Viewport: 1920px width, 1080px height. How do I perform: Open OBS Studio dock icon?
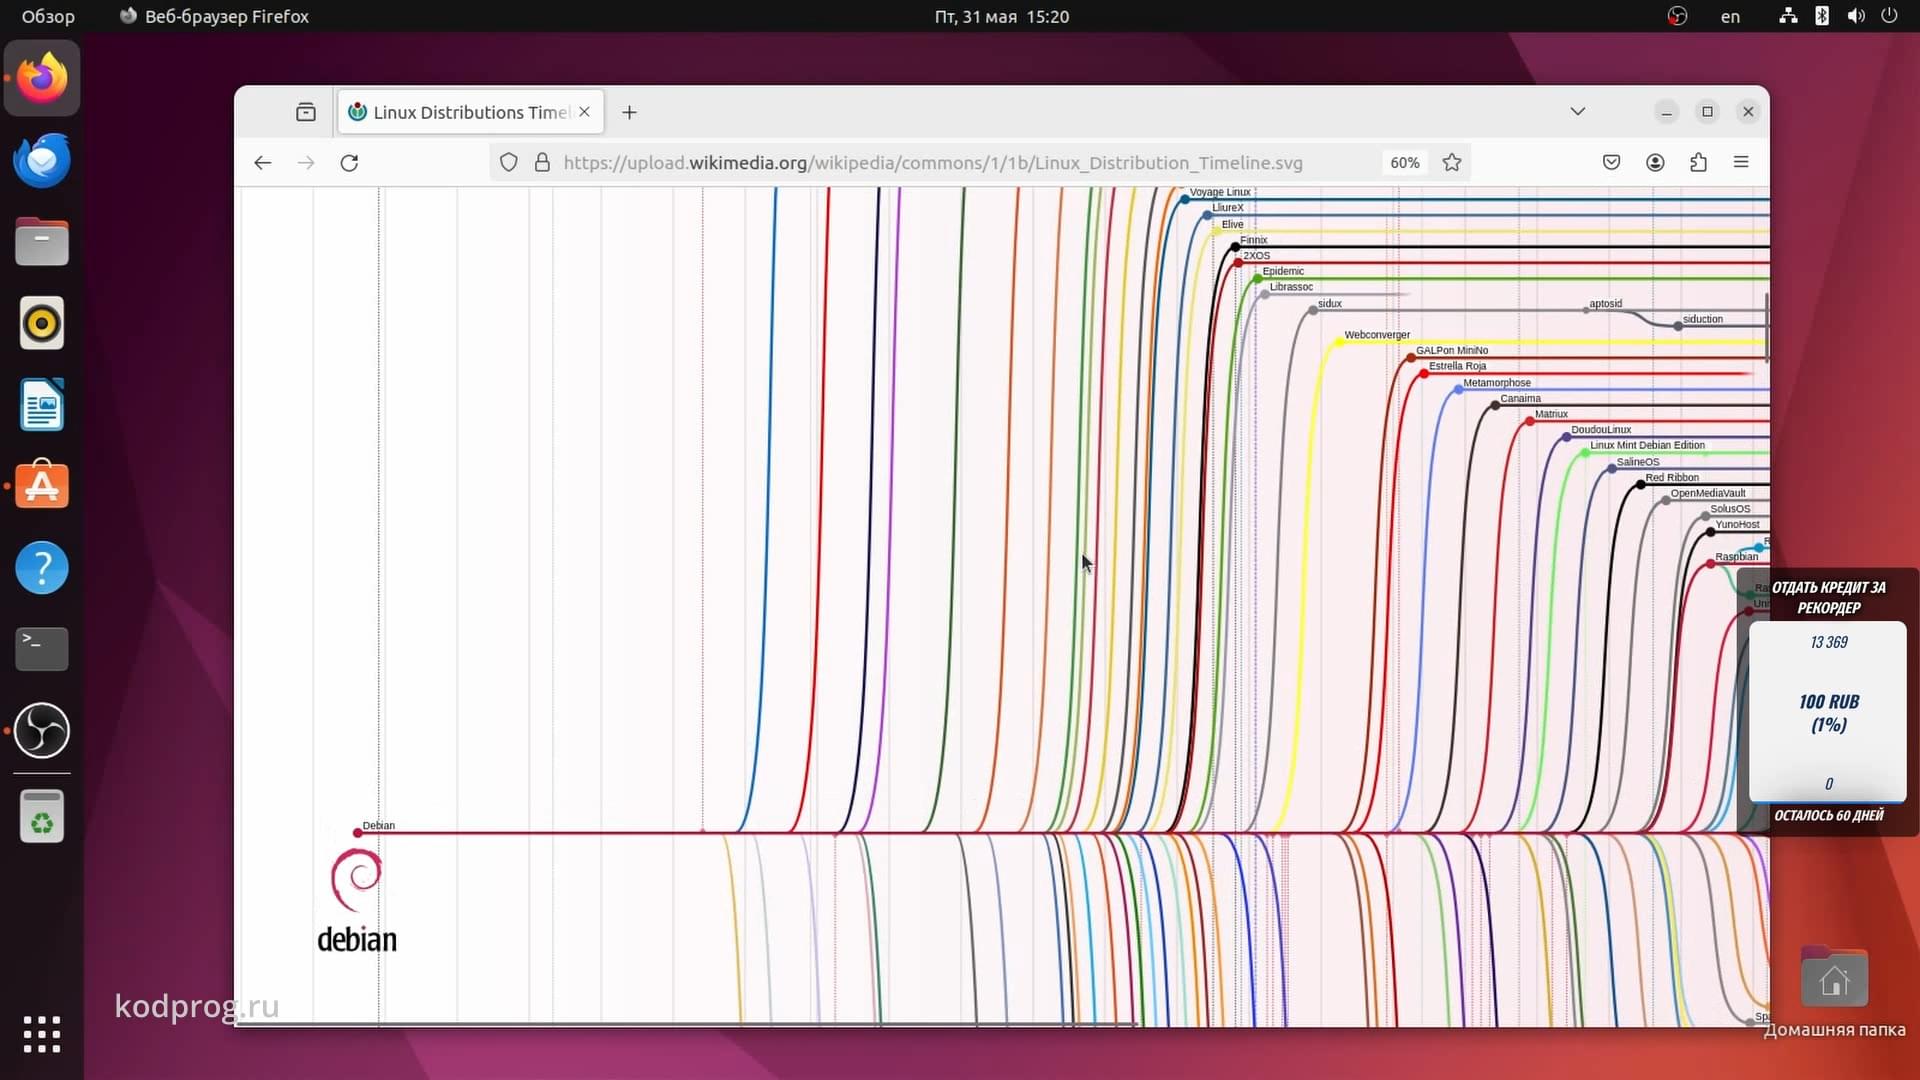(x=42, y=731)
